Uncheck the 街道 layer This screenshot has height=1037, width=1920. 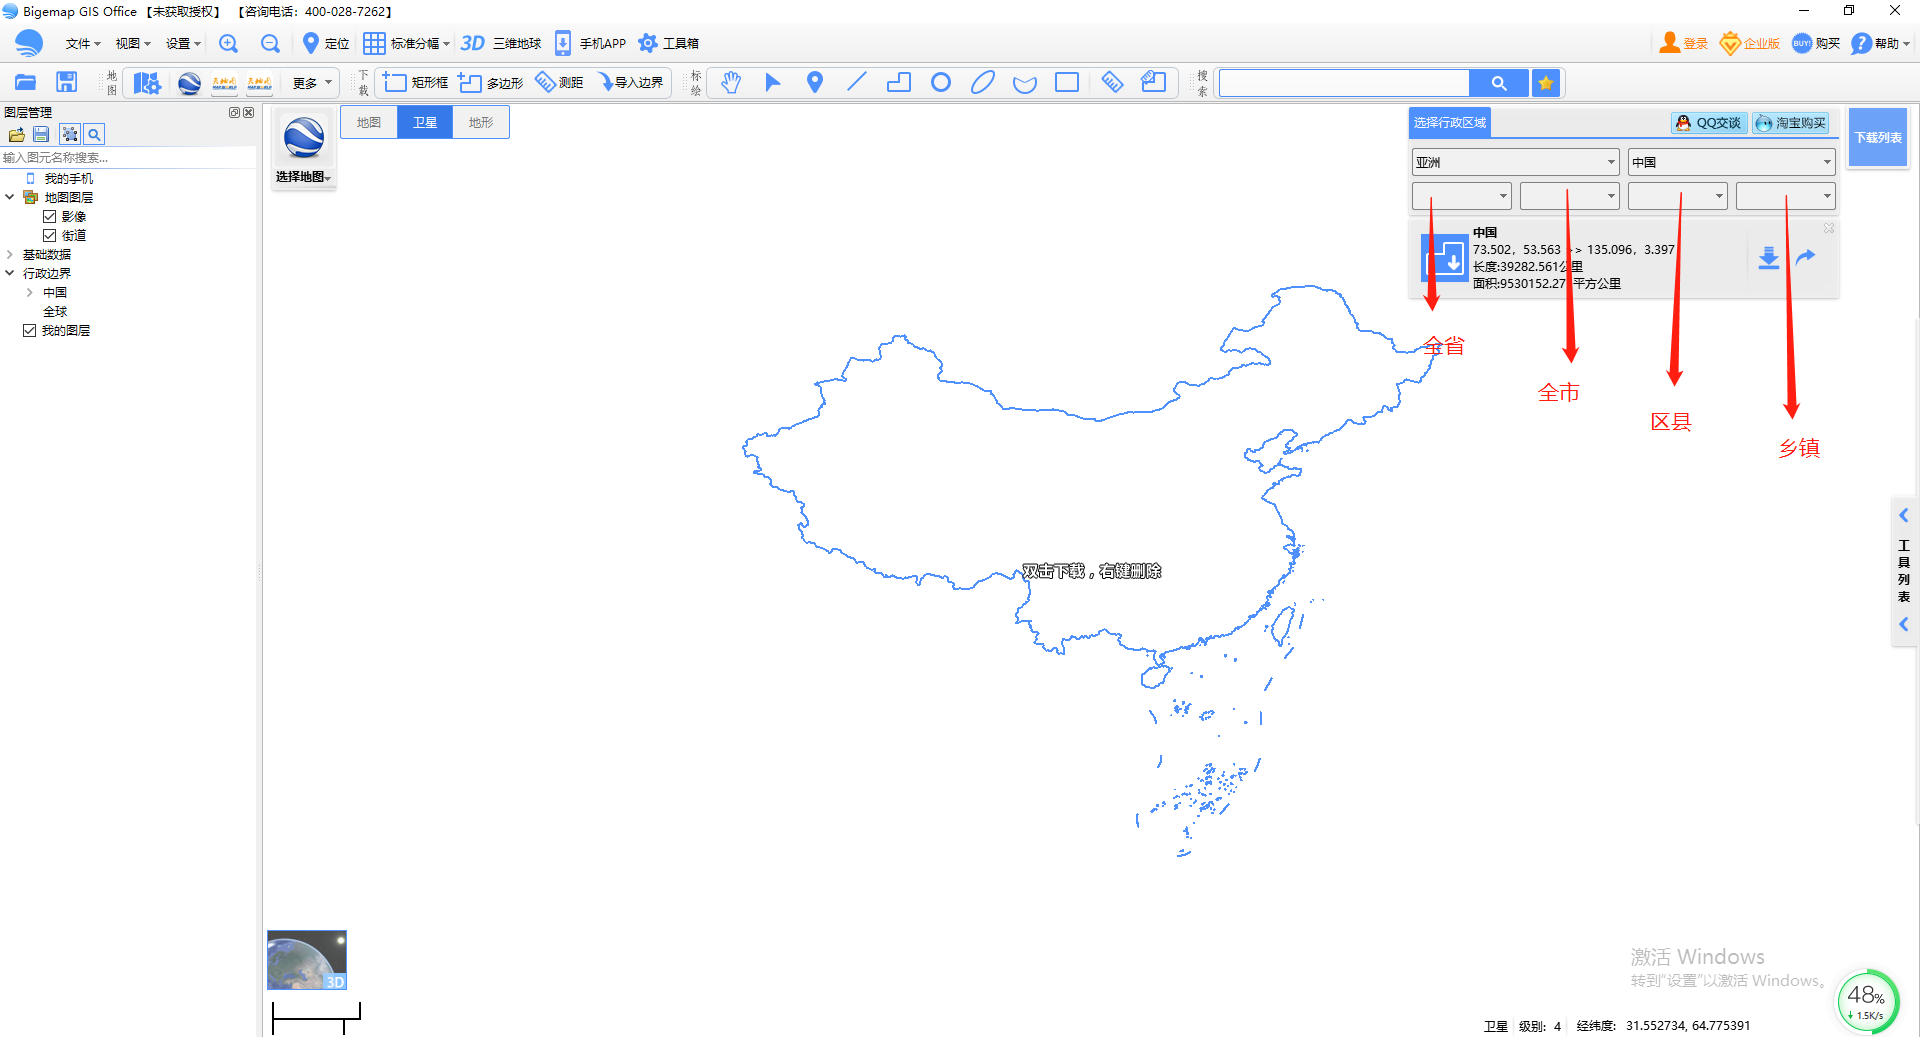click(50, 235)
